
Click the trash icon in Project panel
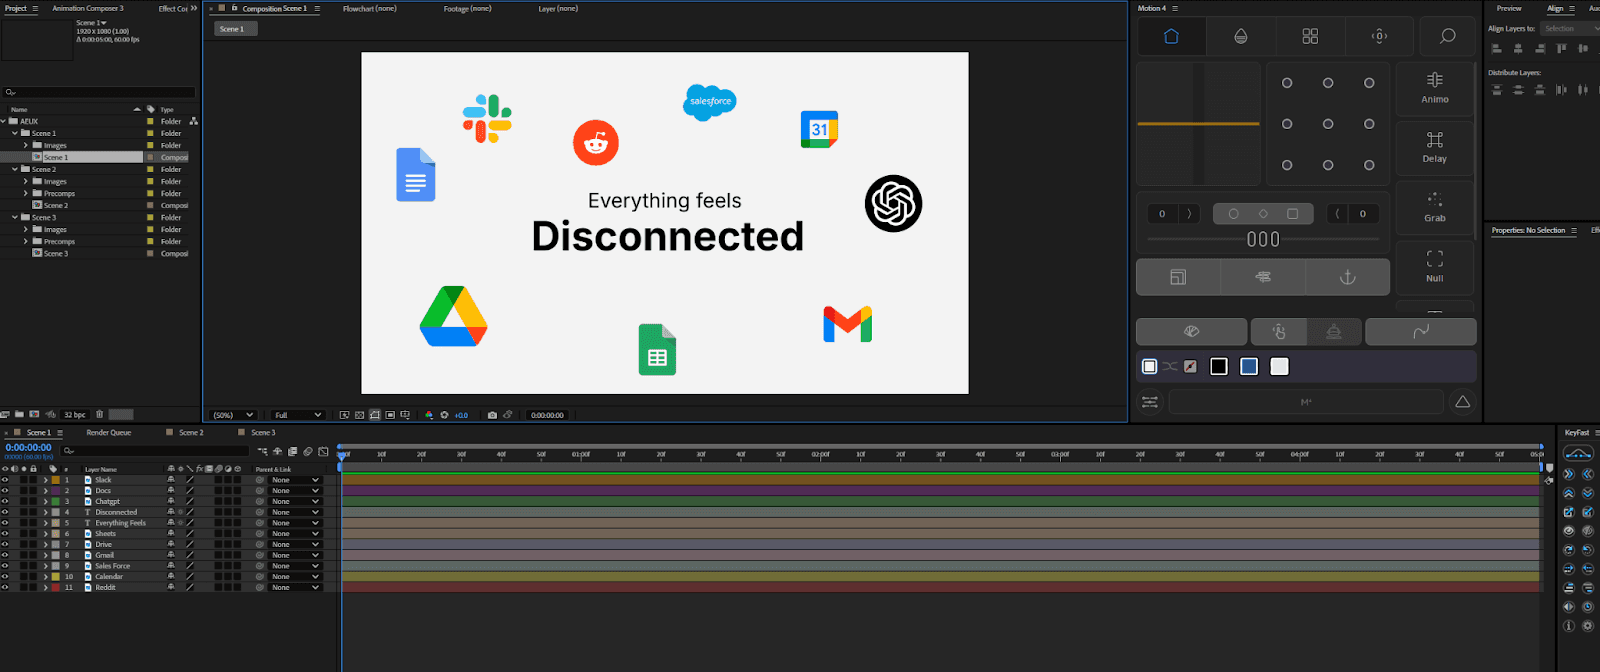[99, 414]
